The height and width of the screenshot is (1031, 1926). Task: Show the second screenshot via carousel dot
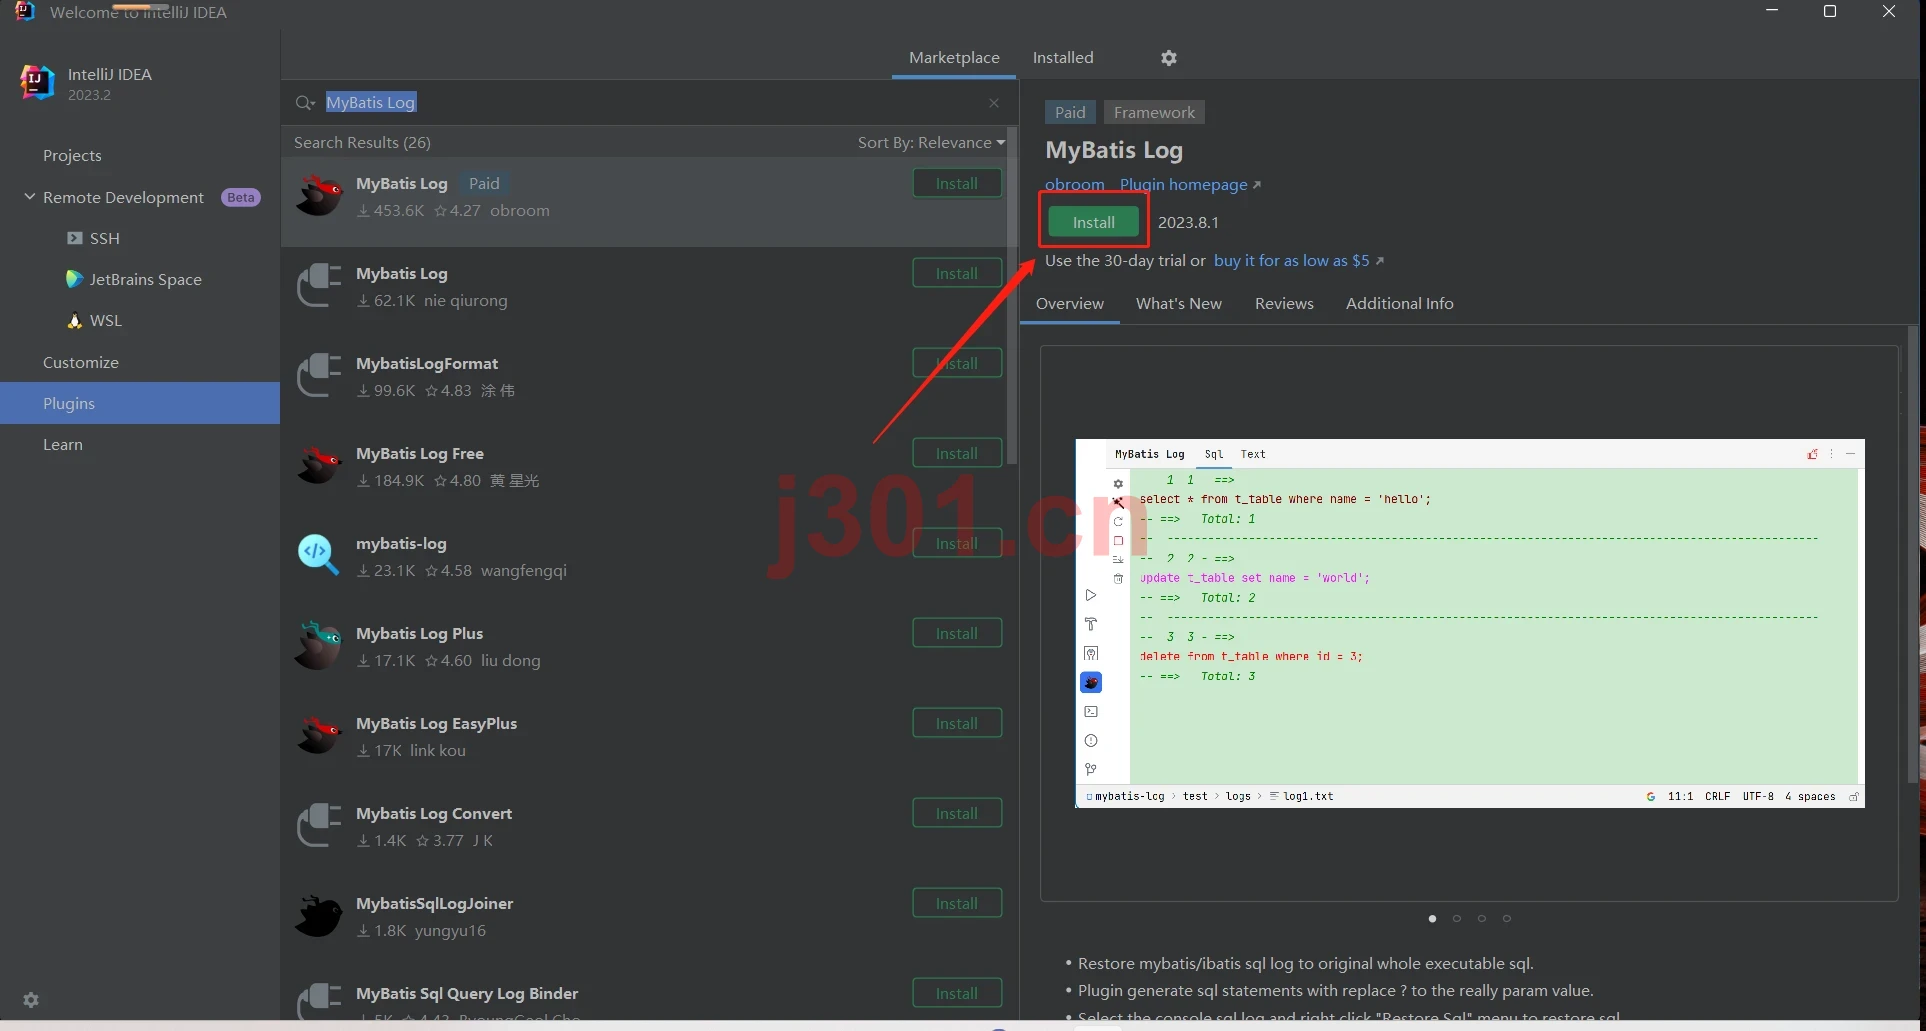click(1457, 918)
